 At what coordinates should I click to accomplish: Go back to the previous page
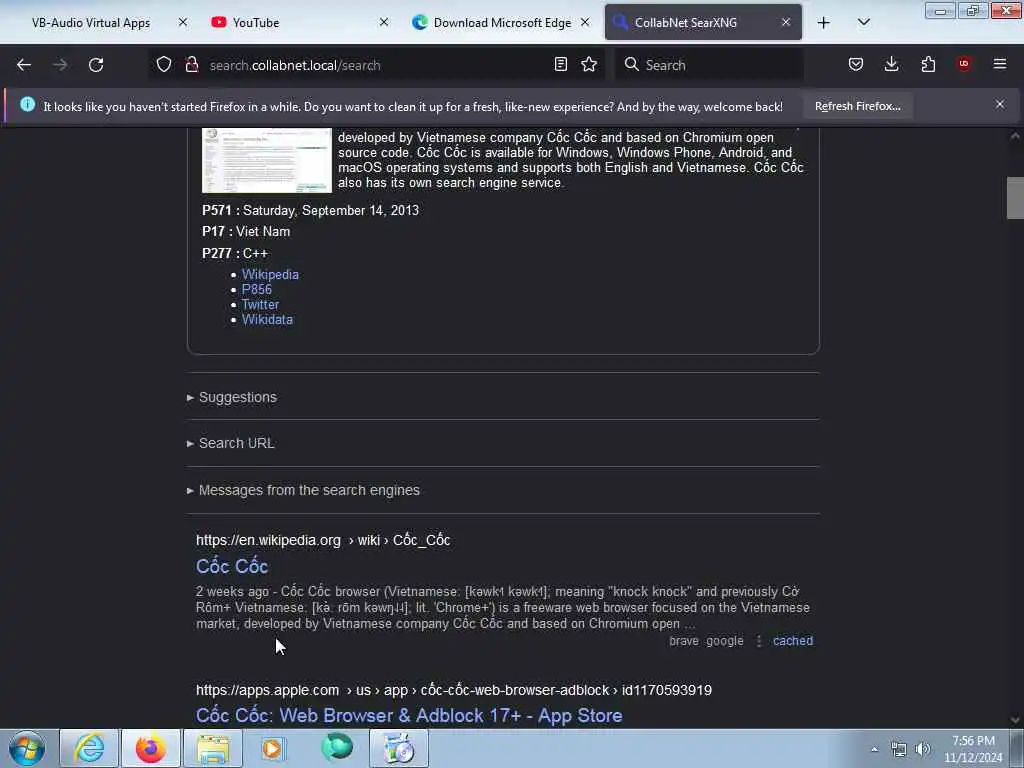click(24, 65)
